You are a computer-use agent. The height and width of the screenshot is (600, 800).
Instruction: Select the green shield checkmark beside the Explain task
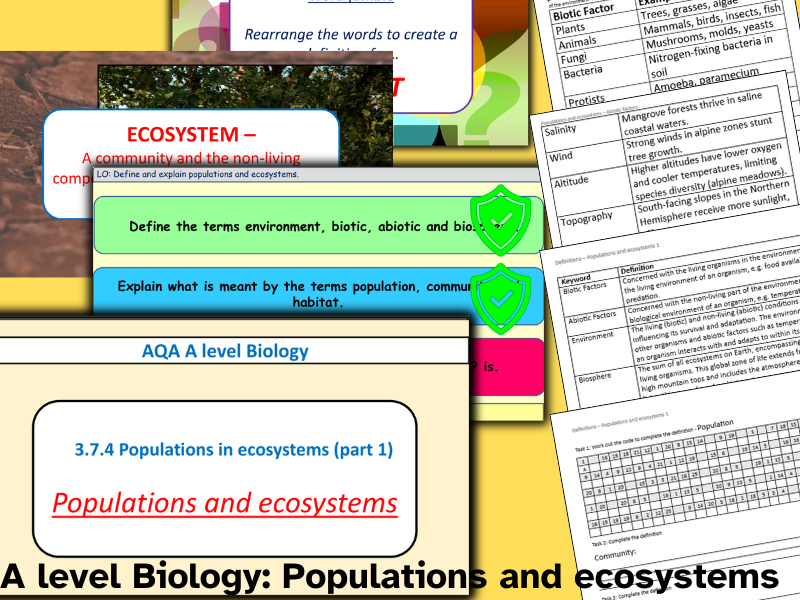[x=500, y=296]
